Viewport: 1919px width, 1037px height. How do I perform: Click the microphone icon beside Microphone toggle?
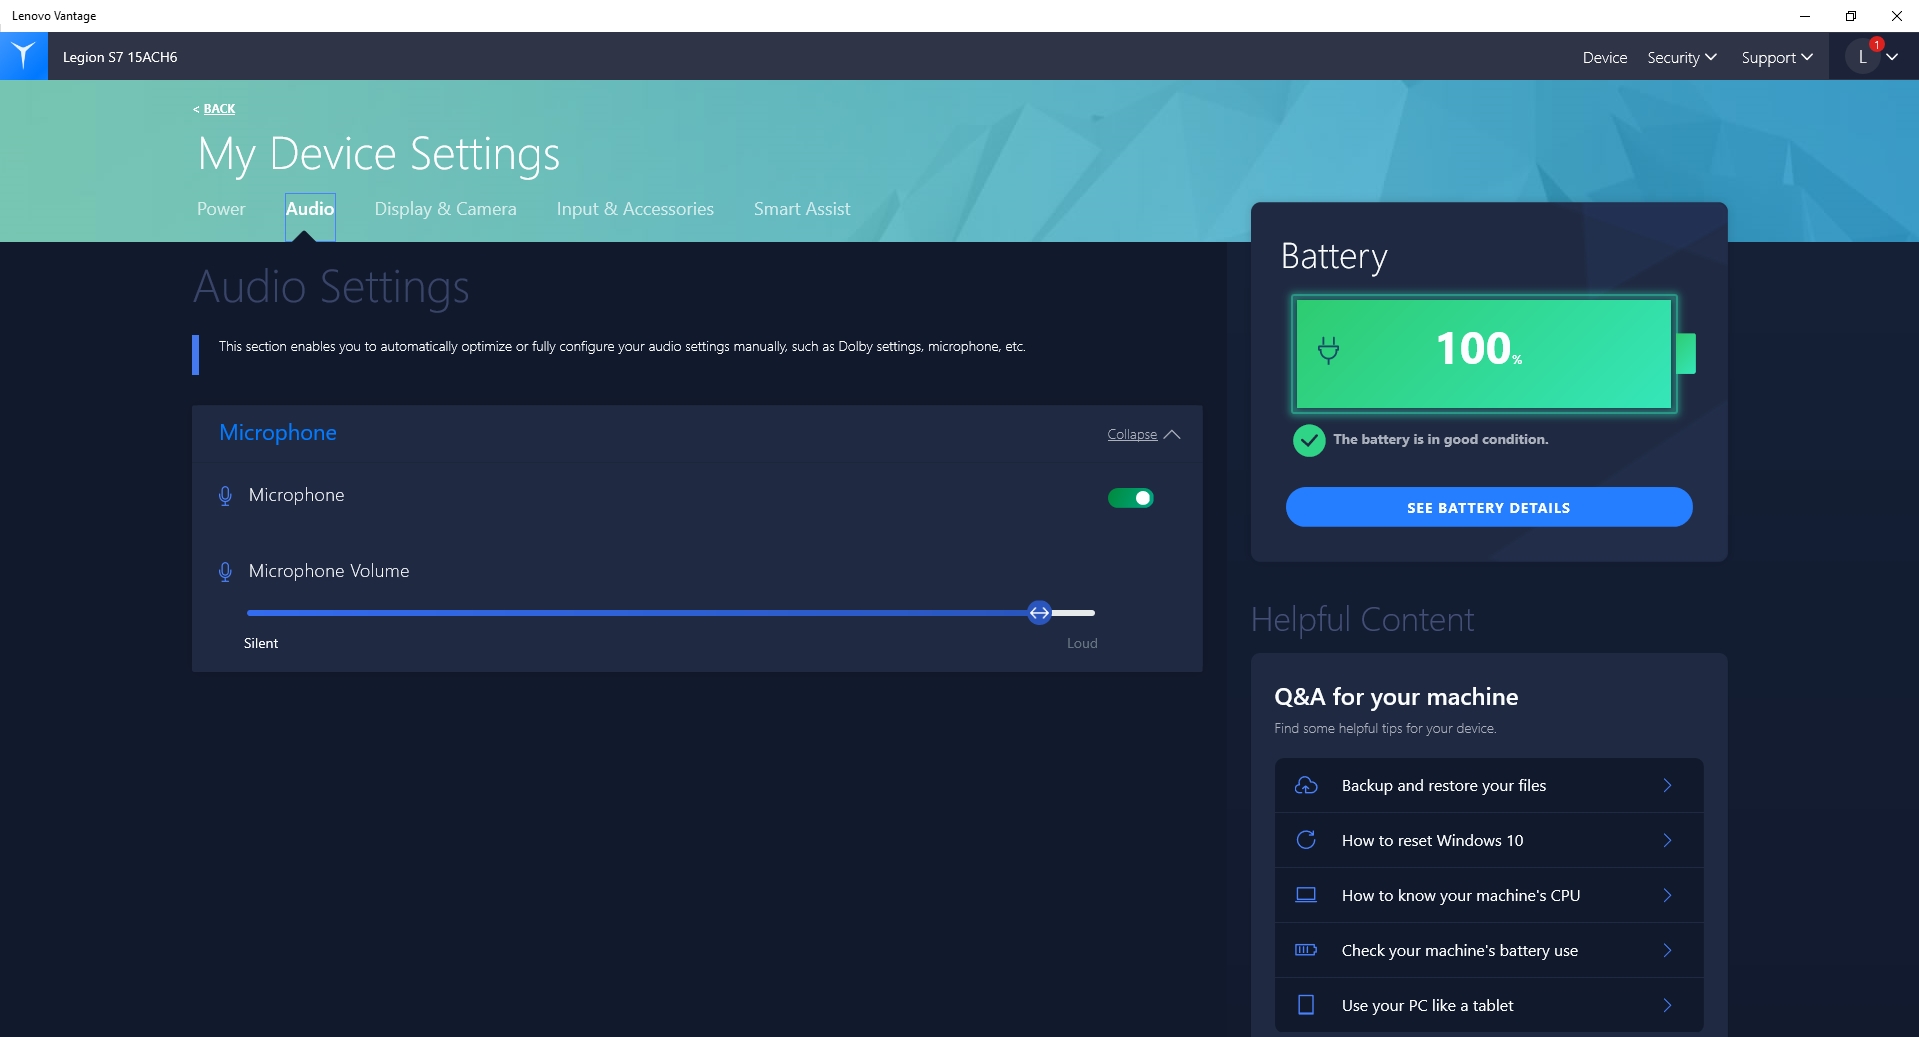click(x=225, y=496)
